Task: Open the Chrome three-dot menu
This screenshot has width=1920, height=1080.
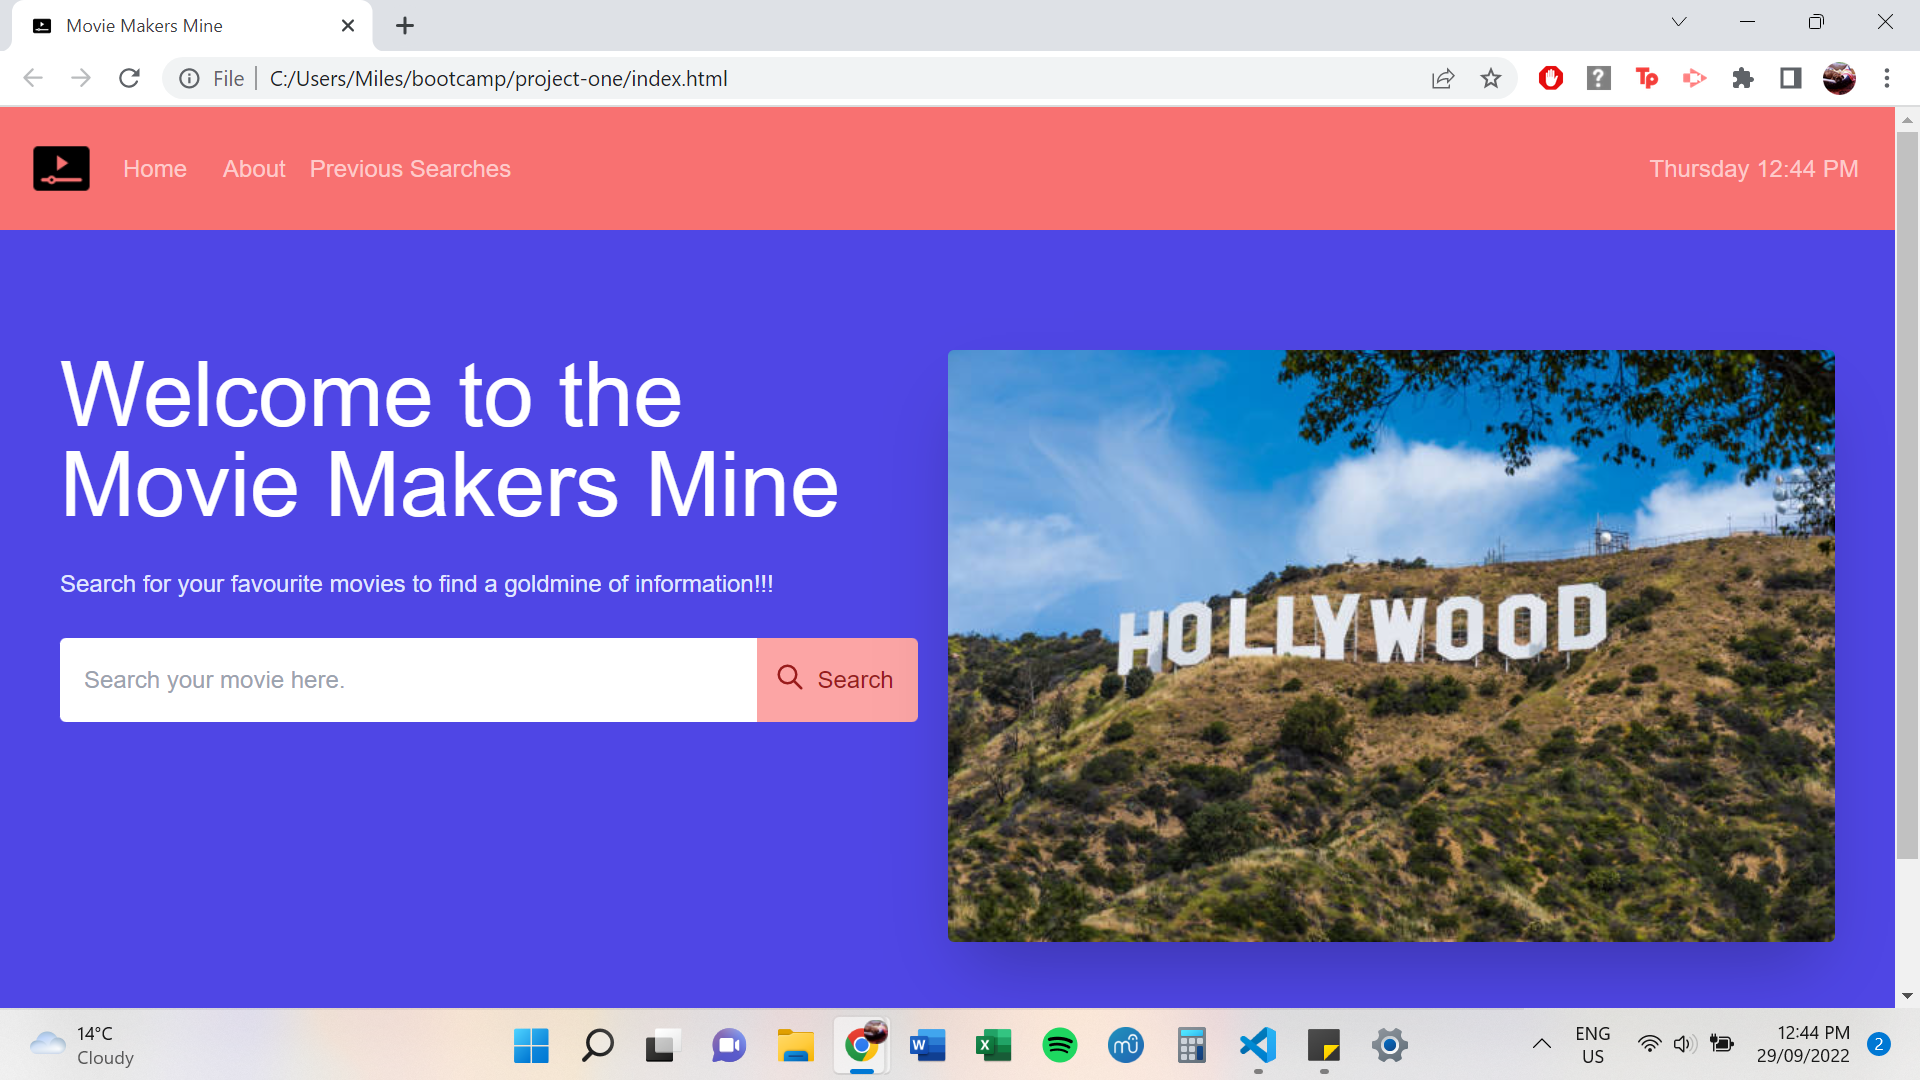Action: (x=1887, y=78)
